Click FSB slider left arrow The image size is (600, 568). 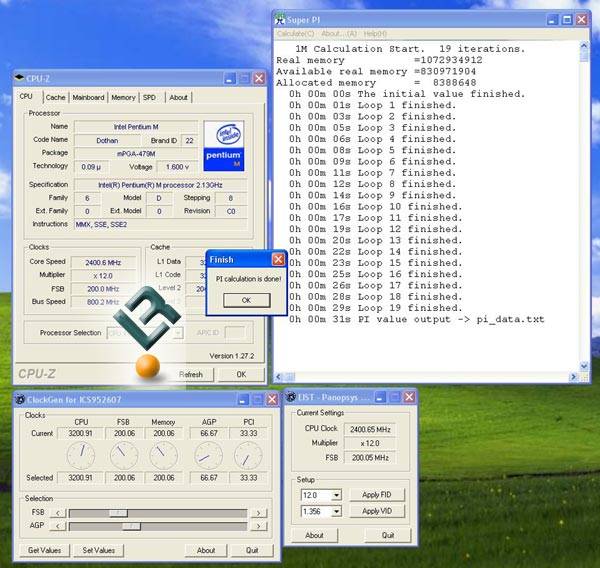pos(58,513)
